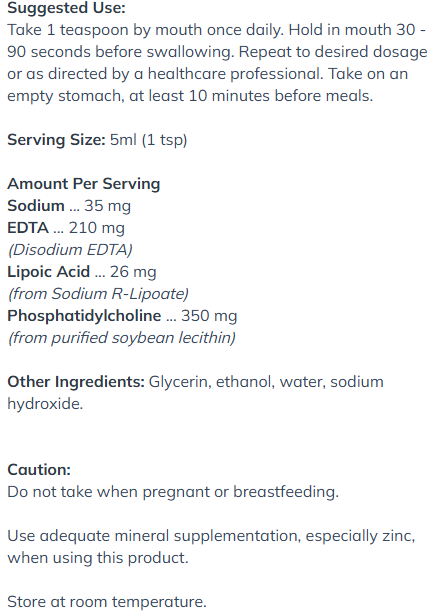This screenshot has height=614, width=429.
Task: Click the EDTA 210 mg entry
Action: pyautogui.click(x=66, y=228)
